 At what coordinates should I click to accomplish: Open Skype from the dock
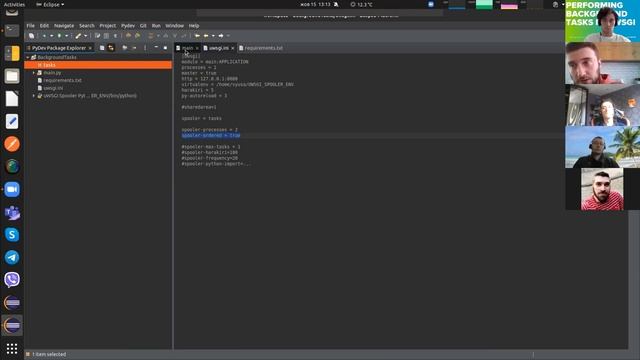point(12,235)
